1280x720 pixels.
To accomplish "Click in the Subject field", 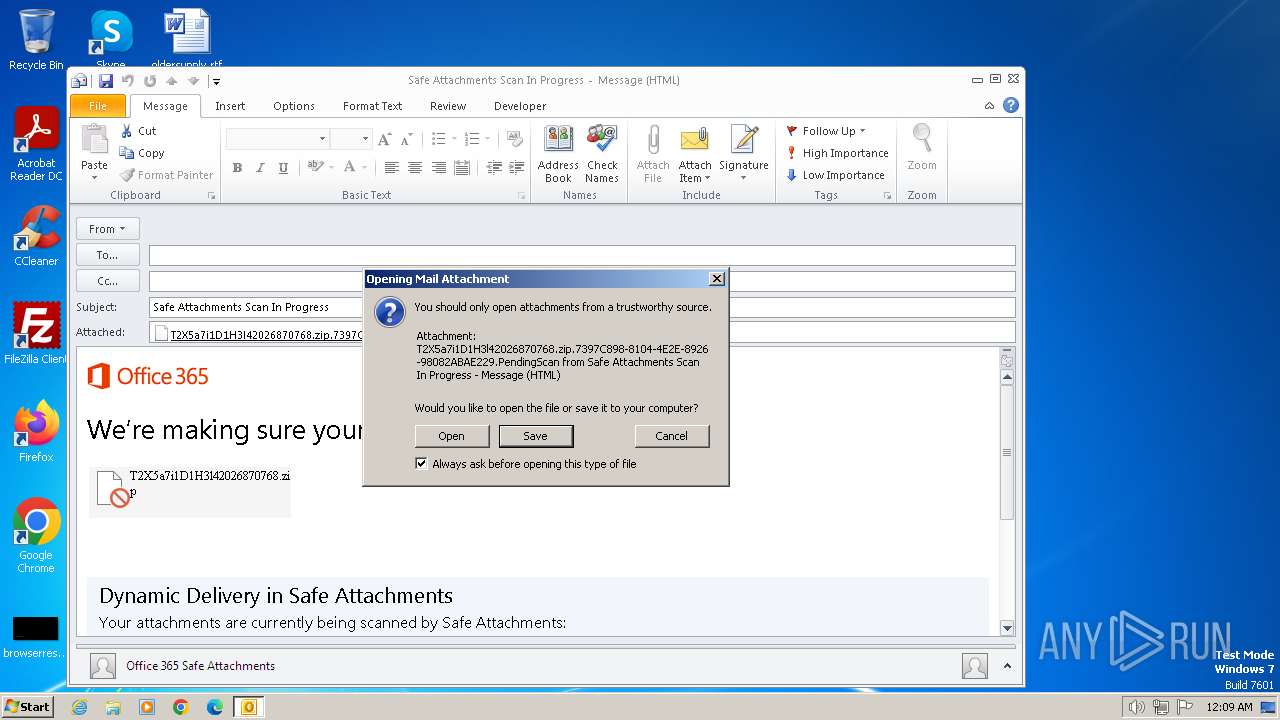I will [582, 307].
